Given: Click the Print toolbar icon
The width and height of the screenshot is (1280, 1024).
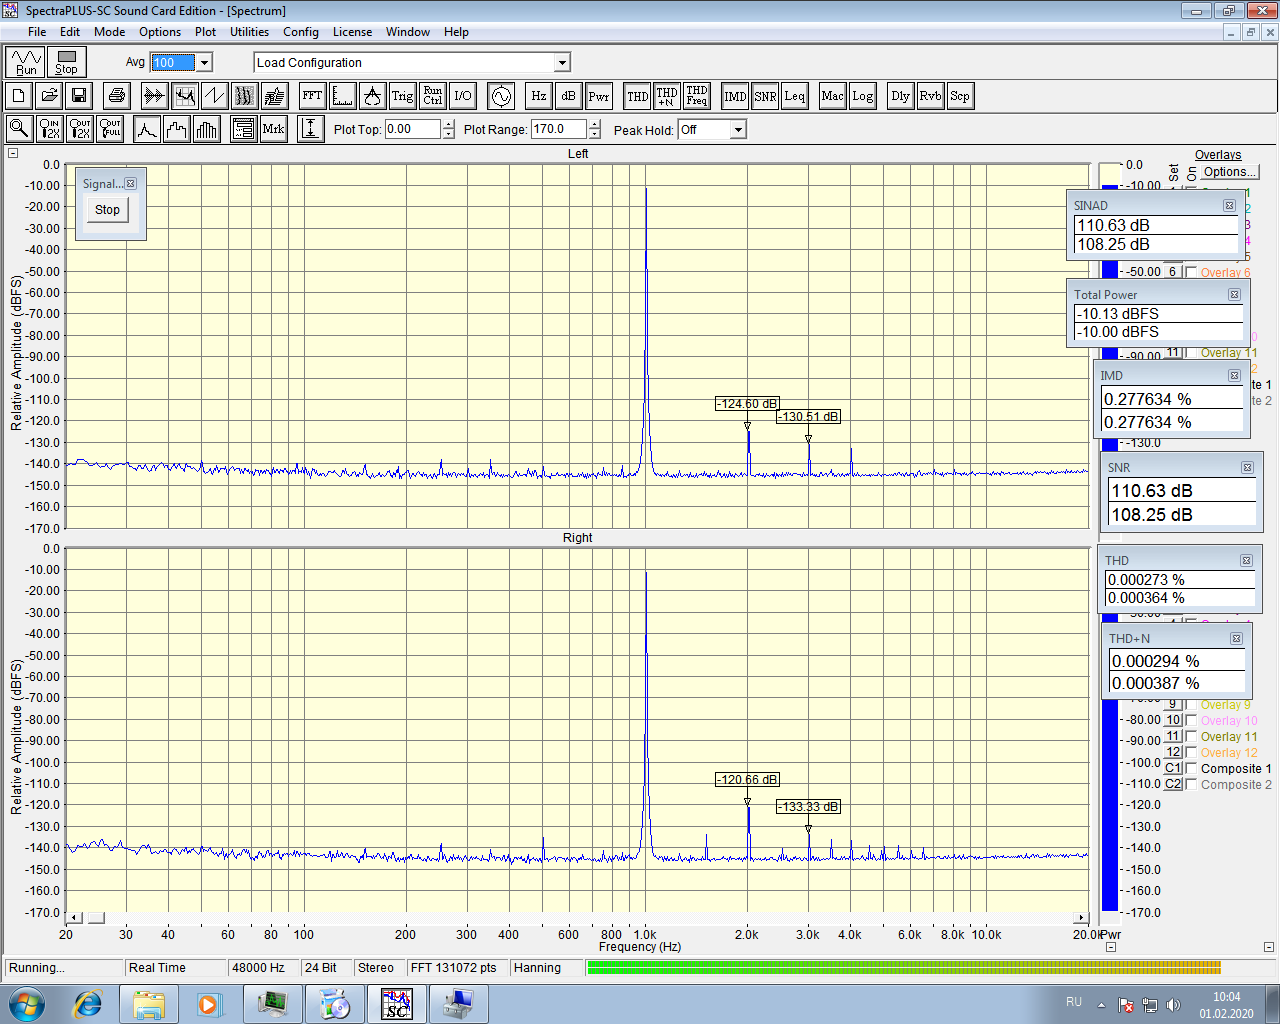Looking at the screenshot, I should coord(117,96).
